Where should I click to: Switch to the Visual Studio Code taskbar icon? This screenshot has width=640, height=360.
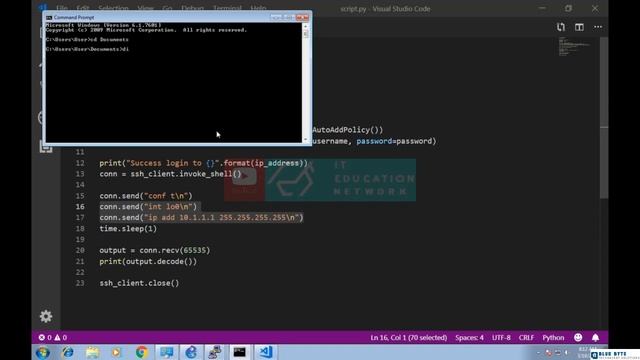point(266,352)
